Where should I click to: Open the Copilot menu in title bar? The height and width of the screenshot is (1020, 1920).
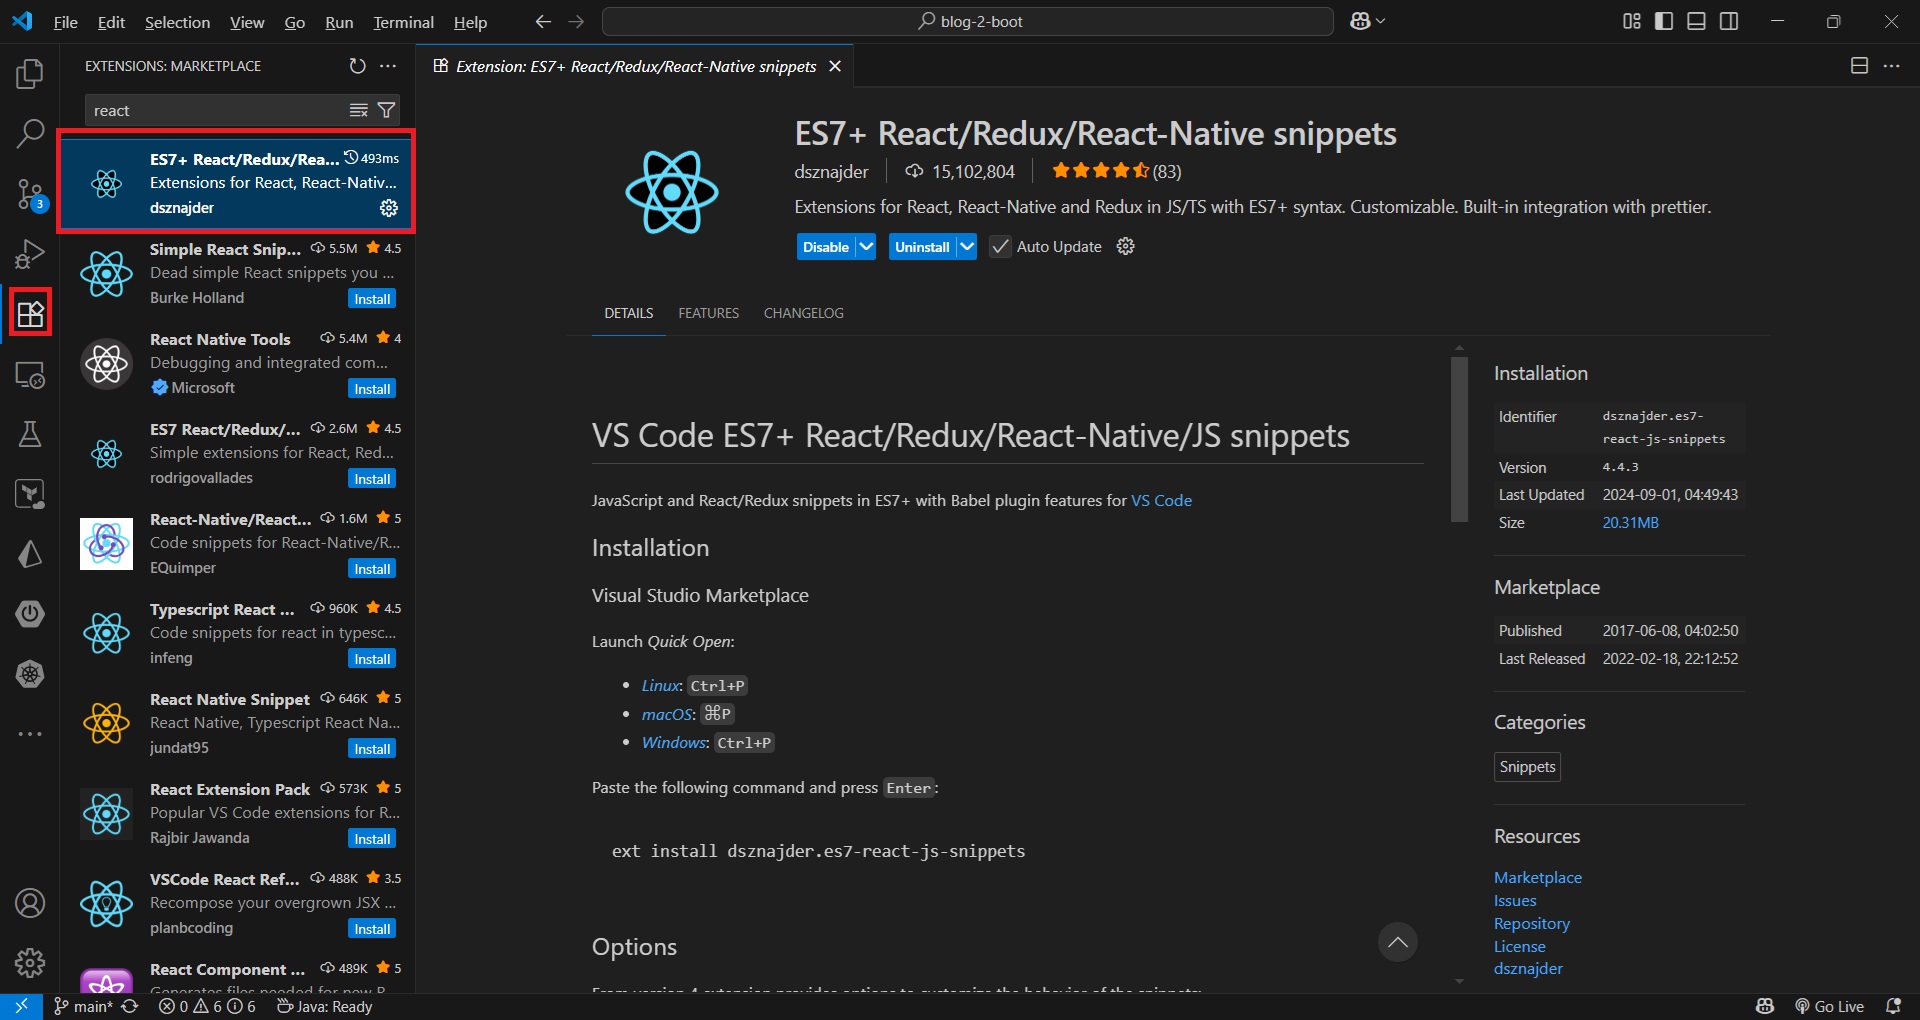(x=1367, y=21)
